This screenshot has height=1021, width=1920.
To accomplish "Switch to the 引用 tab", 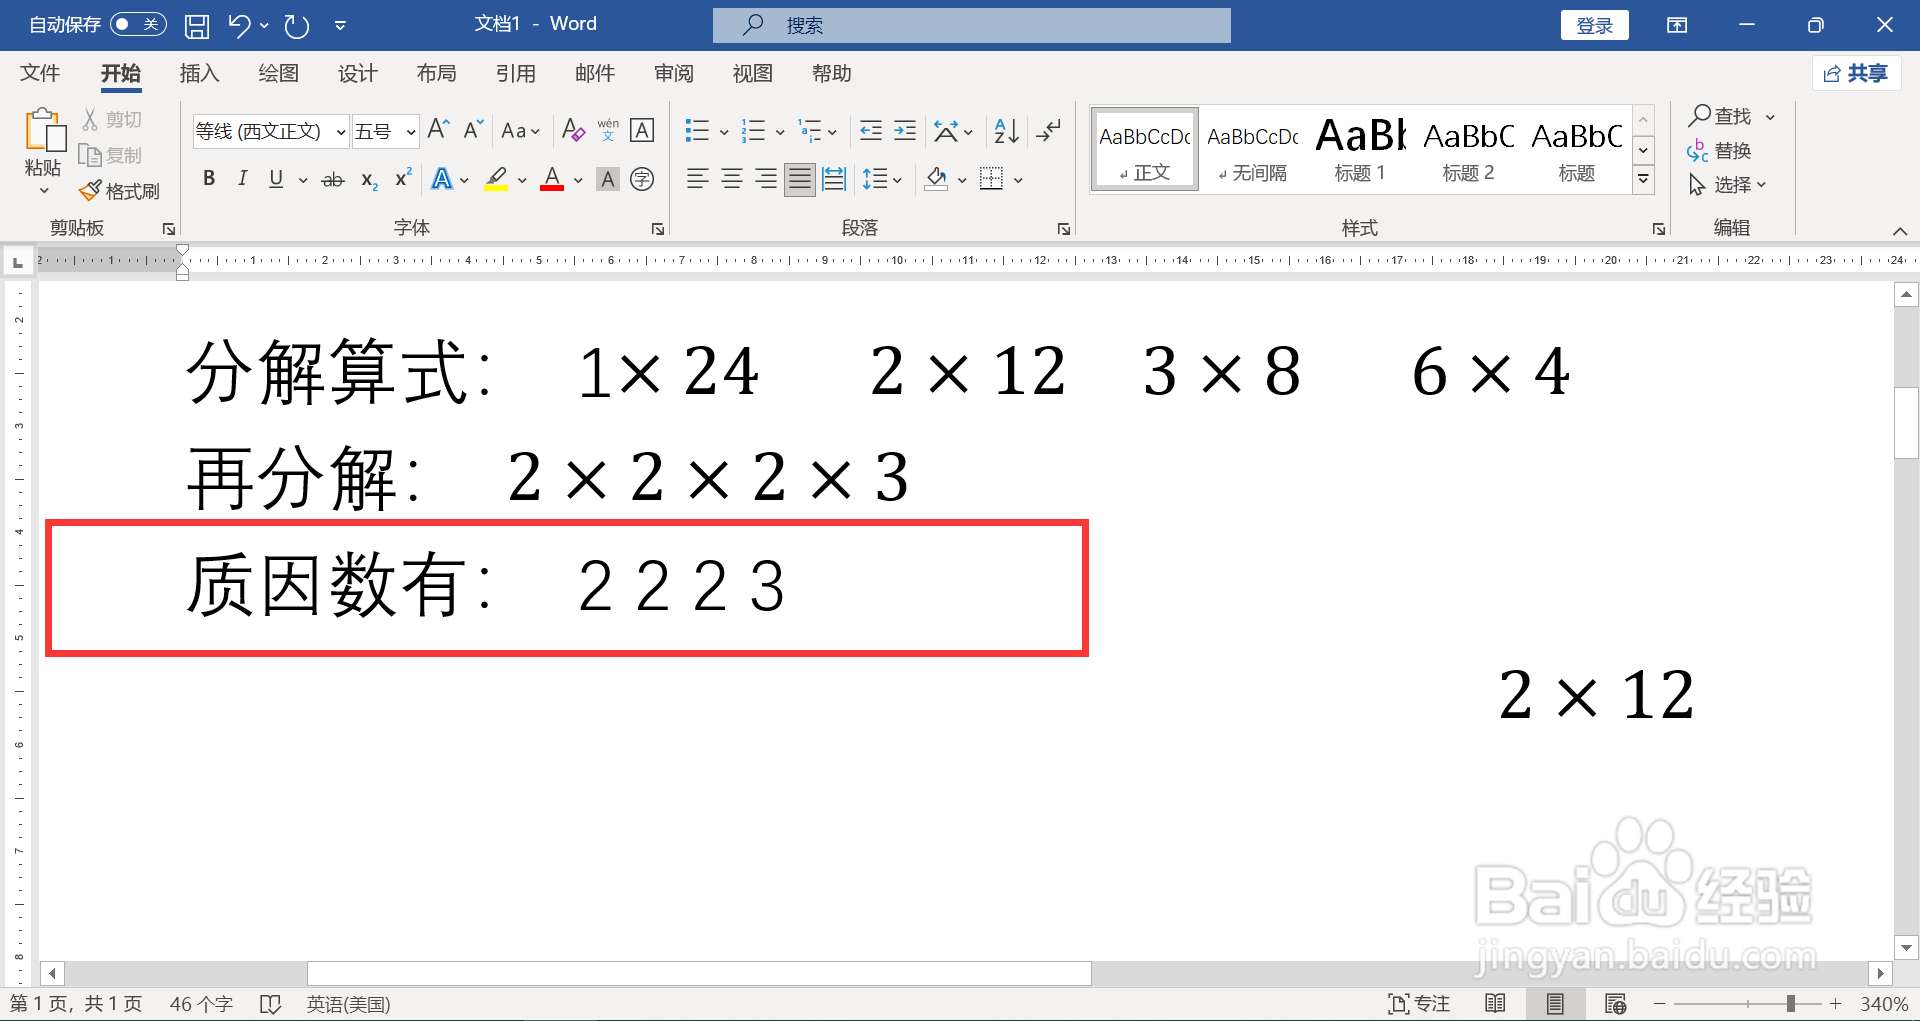I will 515,73.
